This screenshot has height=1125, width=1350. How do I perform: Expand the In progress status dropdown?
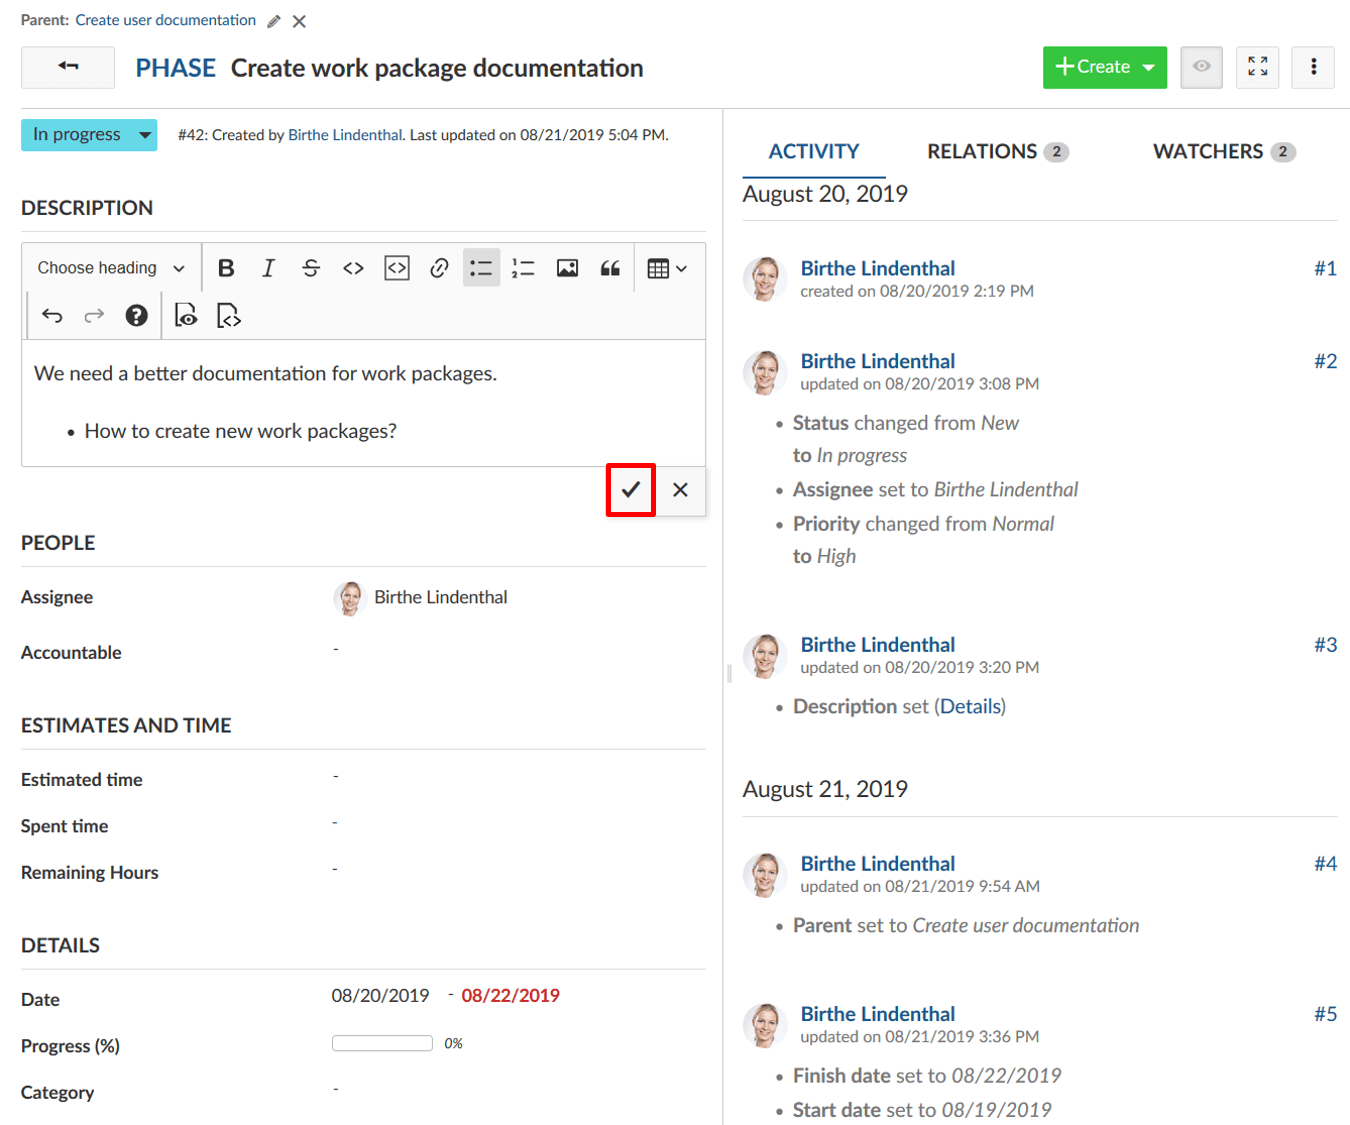coord(89,135)
